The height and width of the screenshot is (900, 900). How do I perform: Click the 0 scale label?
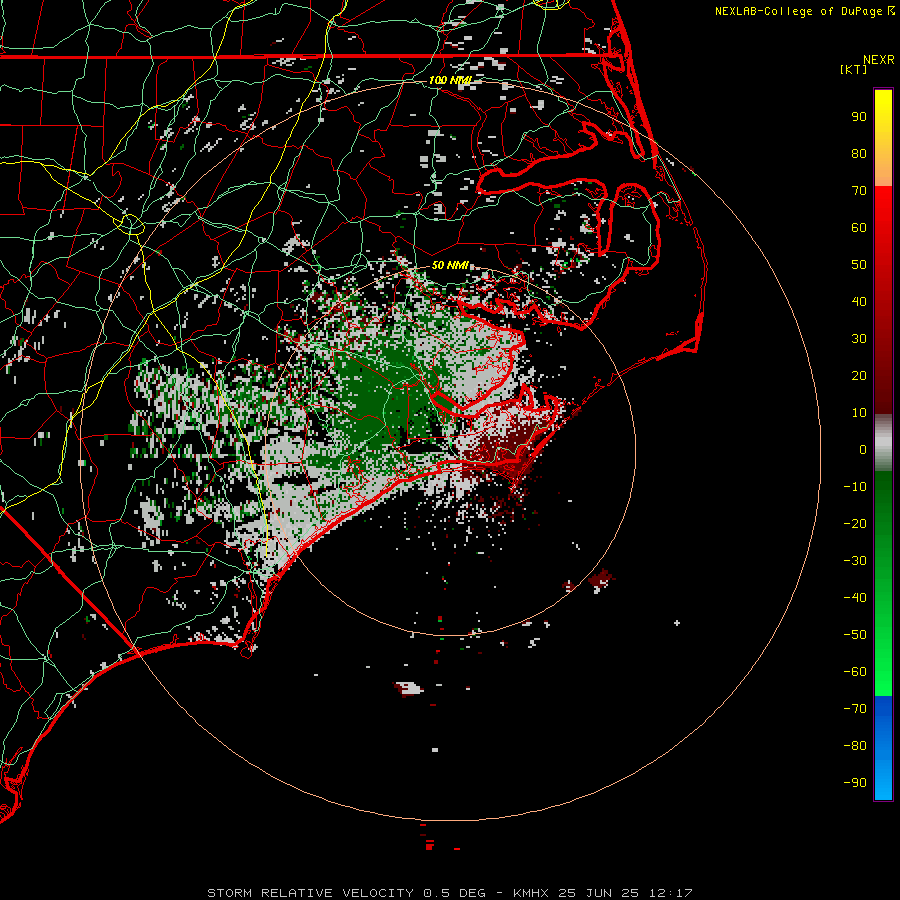pyautogui.click(x=863, y=449)
